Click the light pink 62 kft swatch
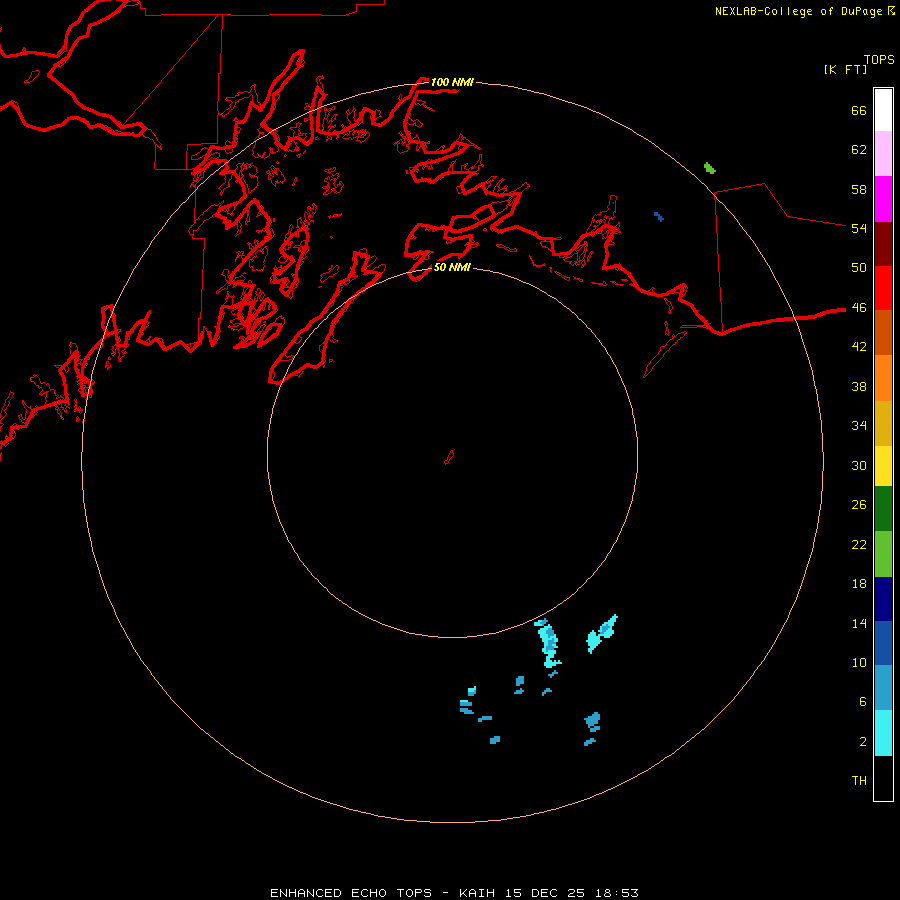This screenshot has width=900, height=900. point(883,153)
